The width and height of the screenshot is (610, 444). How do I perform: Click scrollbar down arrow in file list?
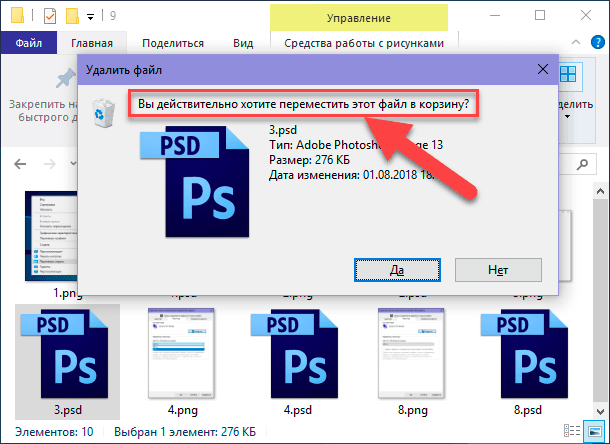[x=600, y=412]
